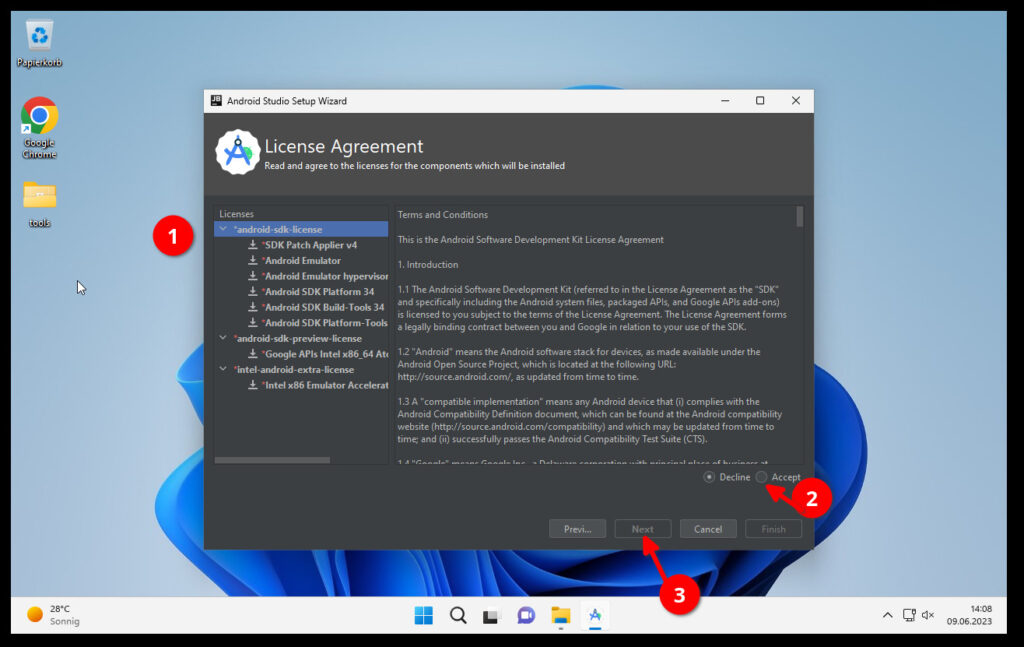This screenshot has width=1024, height=647.
Task: Click download icon beside Android Emulator
Action: (x=253, y=260)
